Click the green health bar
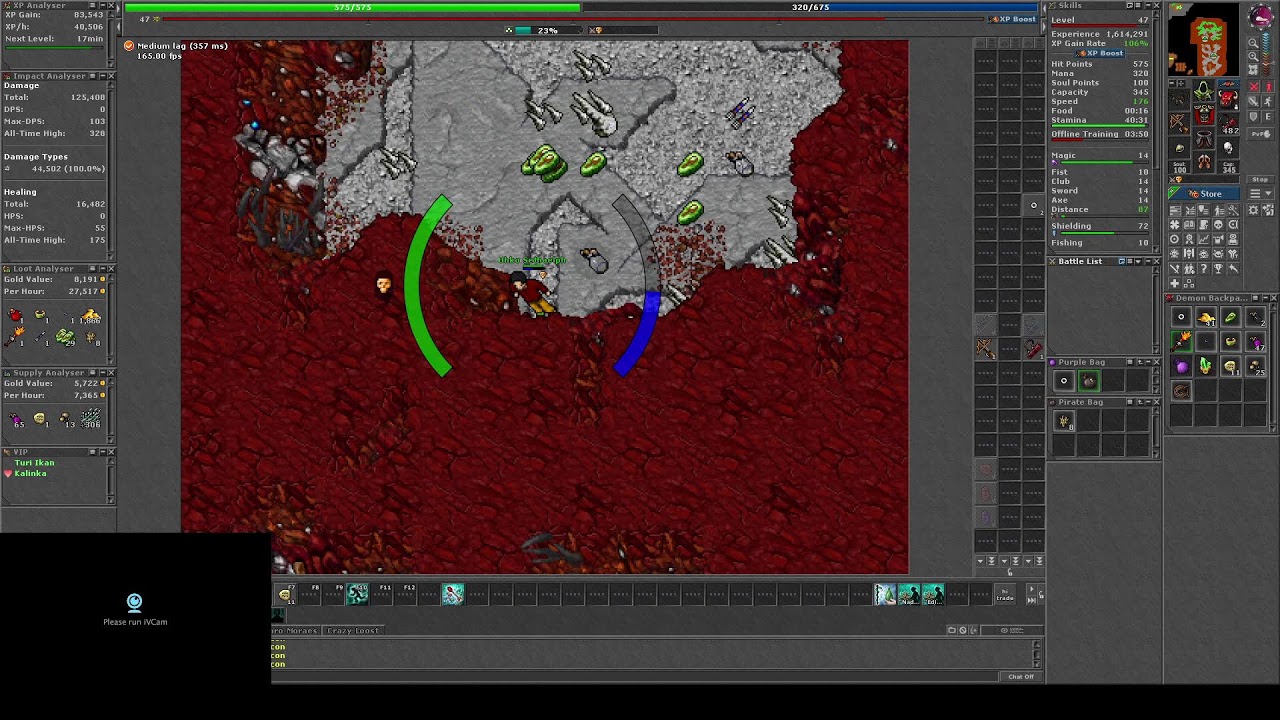 [x=352, y=7]
